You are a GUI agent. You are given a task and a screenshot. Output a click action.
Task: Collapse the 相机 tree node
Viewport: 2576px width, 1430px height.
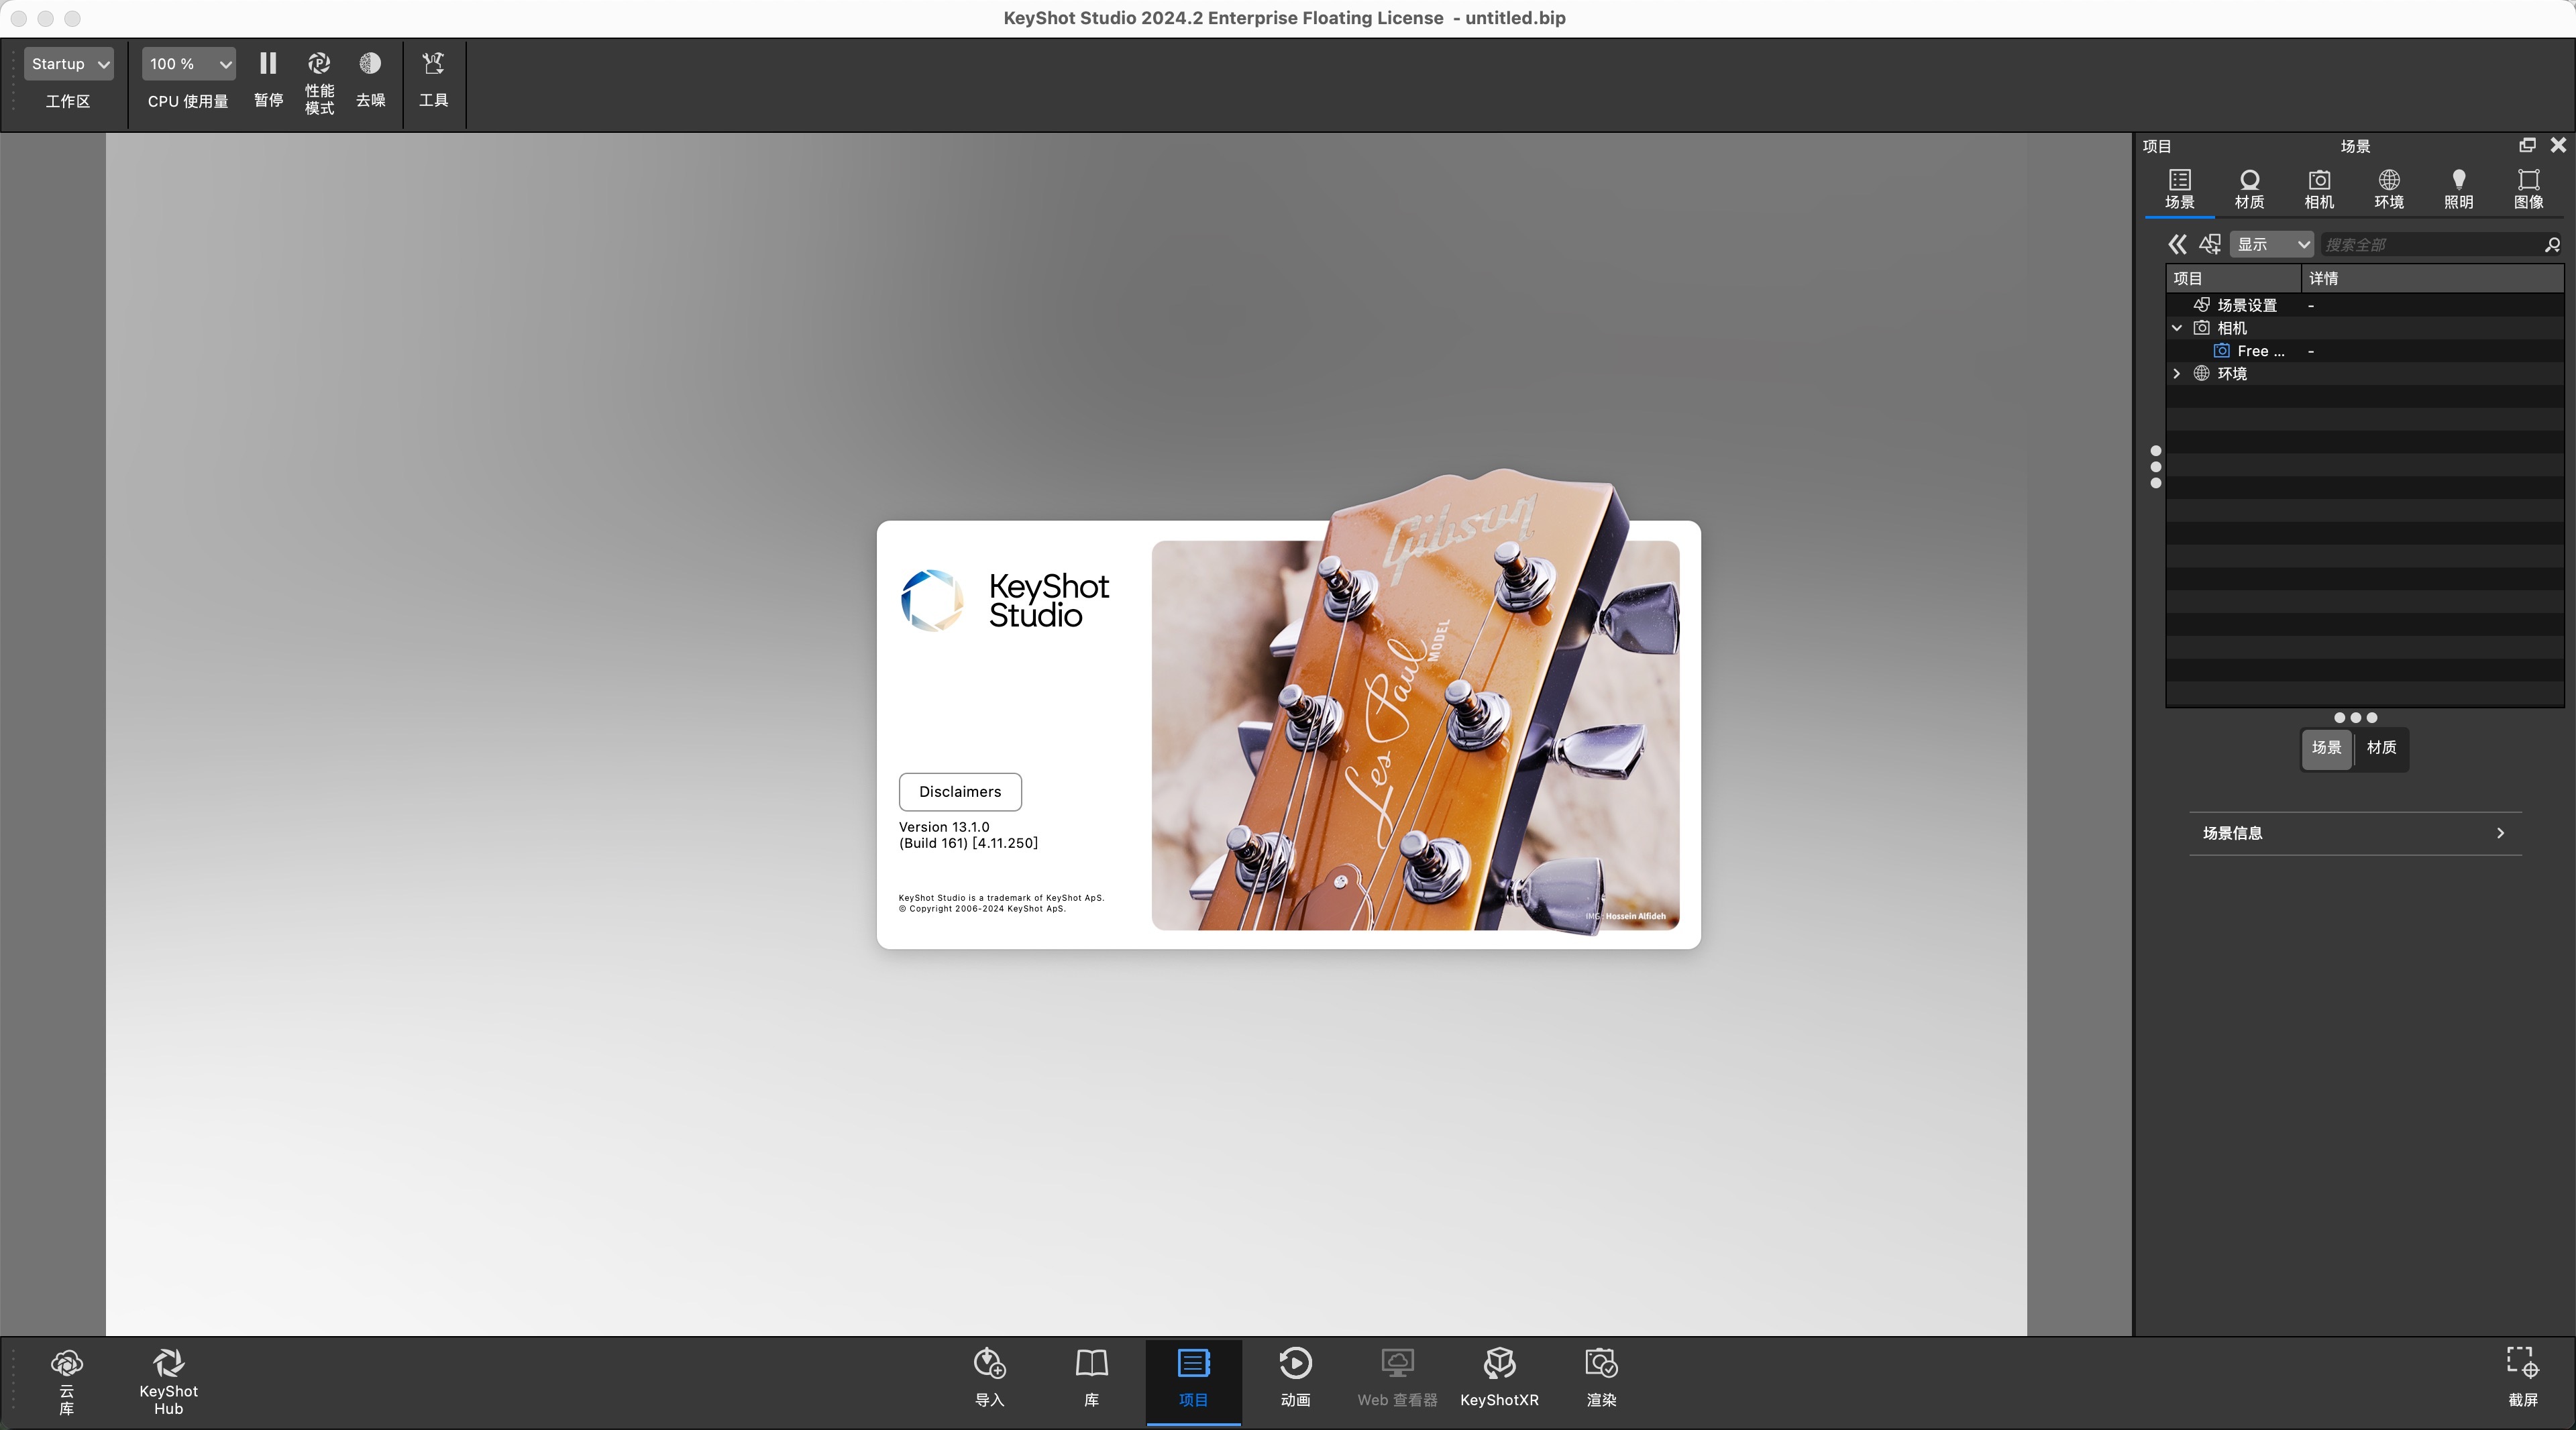click(x=2177, y=328)
